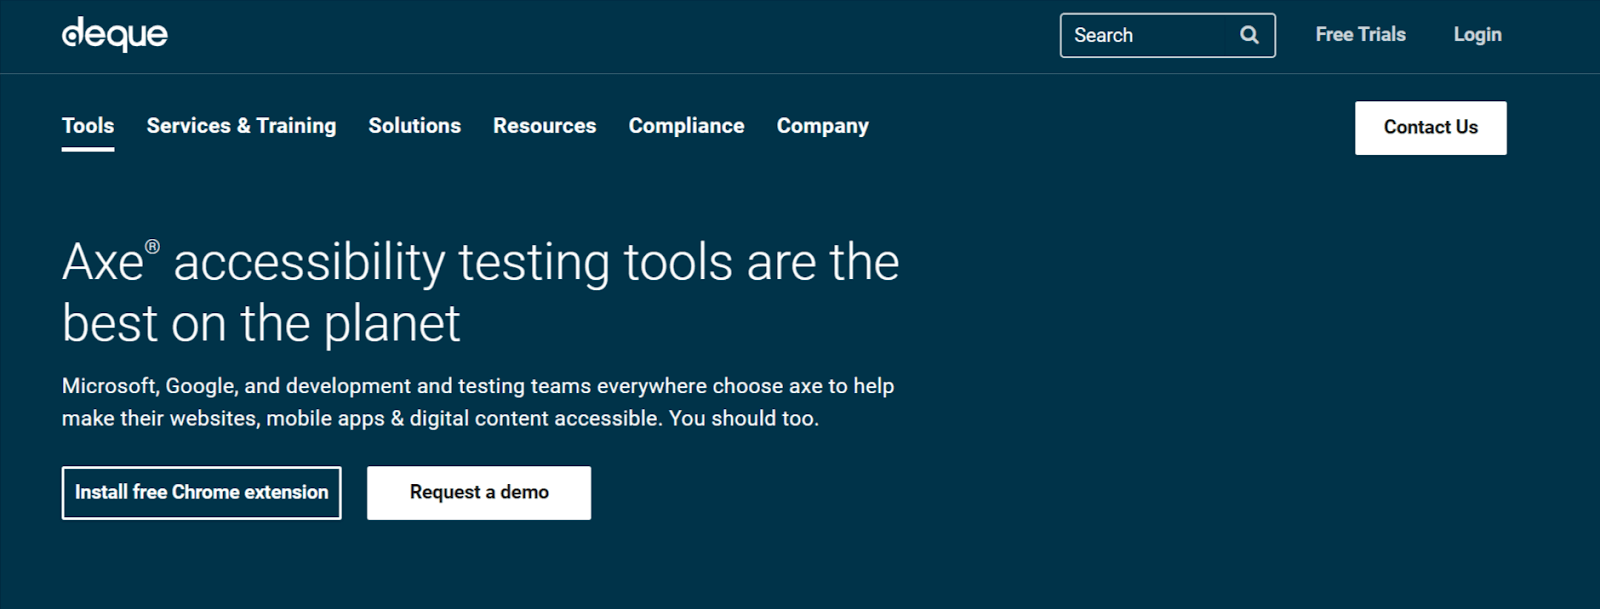Open the Solutions menu

(x=414, y=126)
